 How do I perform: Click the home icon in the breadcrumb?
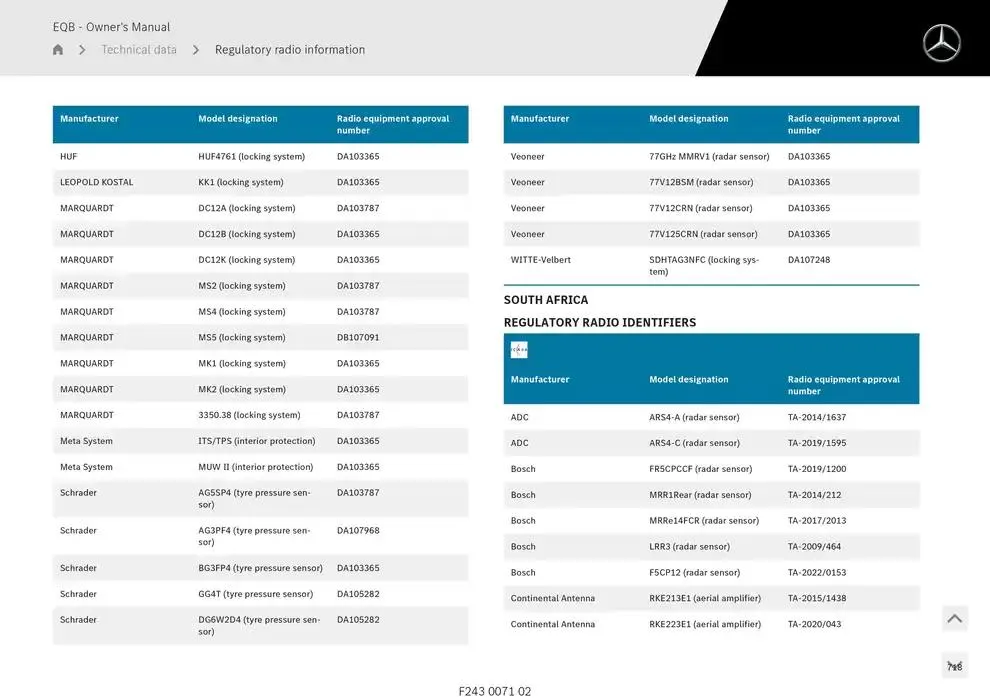58,50
